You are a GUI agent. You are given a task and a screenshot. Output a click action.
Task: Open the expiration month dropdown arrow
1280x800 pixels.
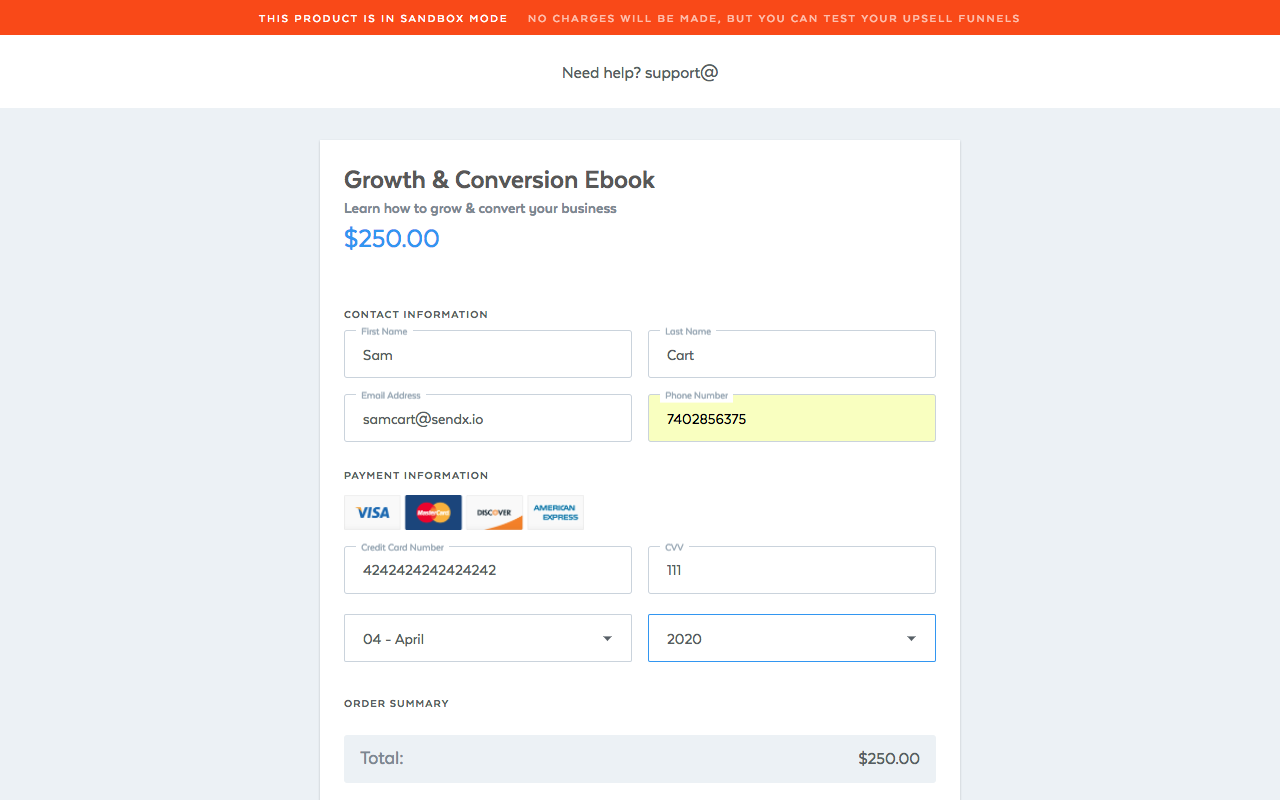(607, 639)
